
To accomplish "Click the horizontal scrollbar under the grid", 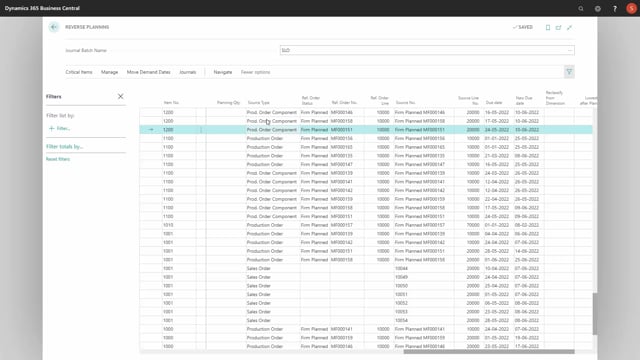I will point(489,351).
